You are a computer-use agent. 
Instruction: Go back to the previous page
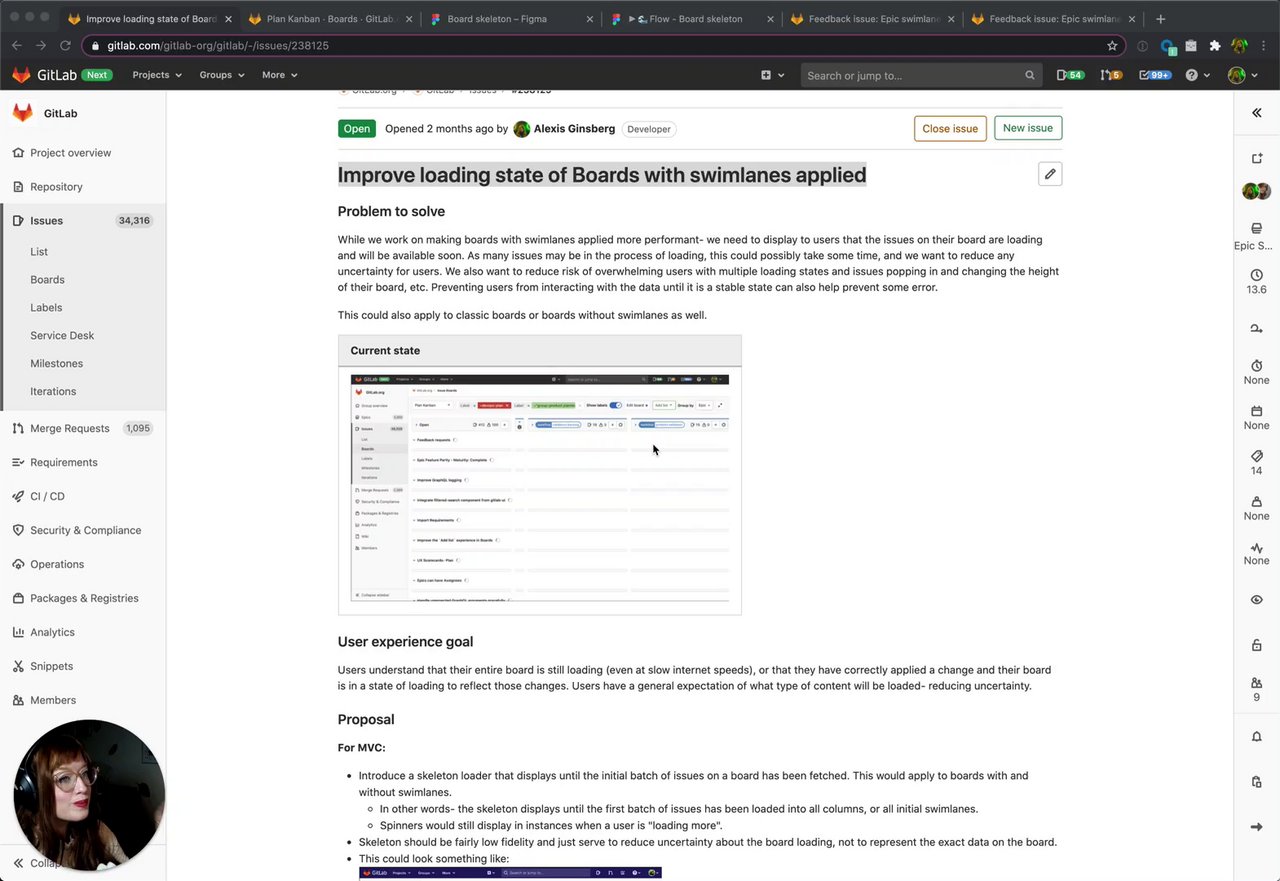pyautogui.click(x=17, y=45)
